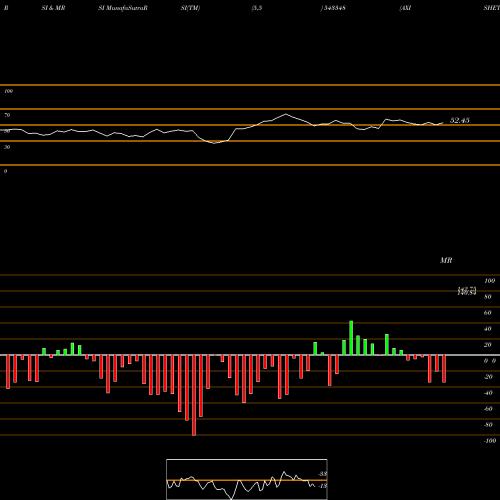This screenshot has width=500, height=500.
Task: Click the "33" value in mini chart
Action: click(323, 474)
